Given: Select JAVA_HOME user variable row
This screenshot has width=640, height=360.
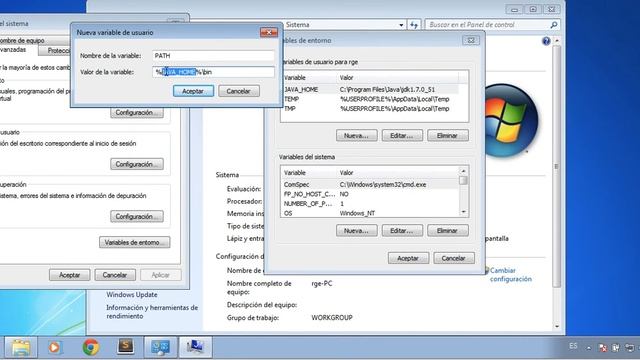Looking at the screenshot, I should pos(369,89).
